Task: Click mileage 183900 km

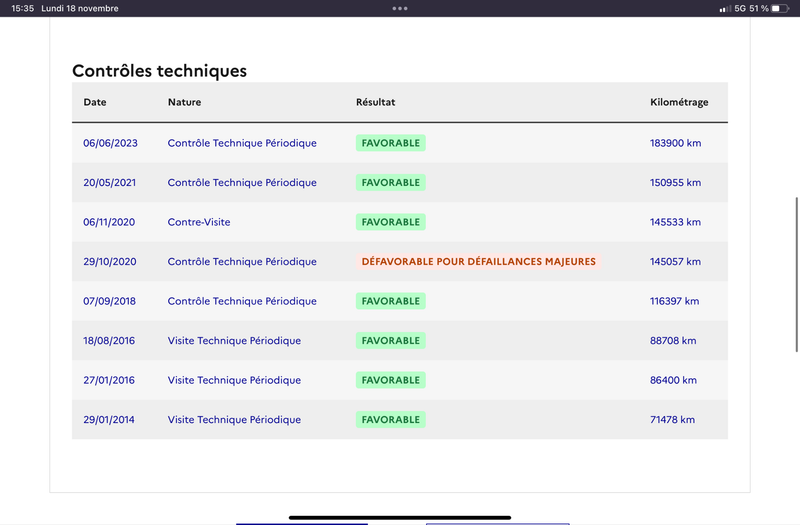Action: [676, 143]
